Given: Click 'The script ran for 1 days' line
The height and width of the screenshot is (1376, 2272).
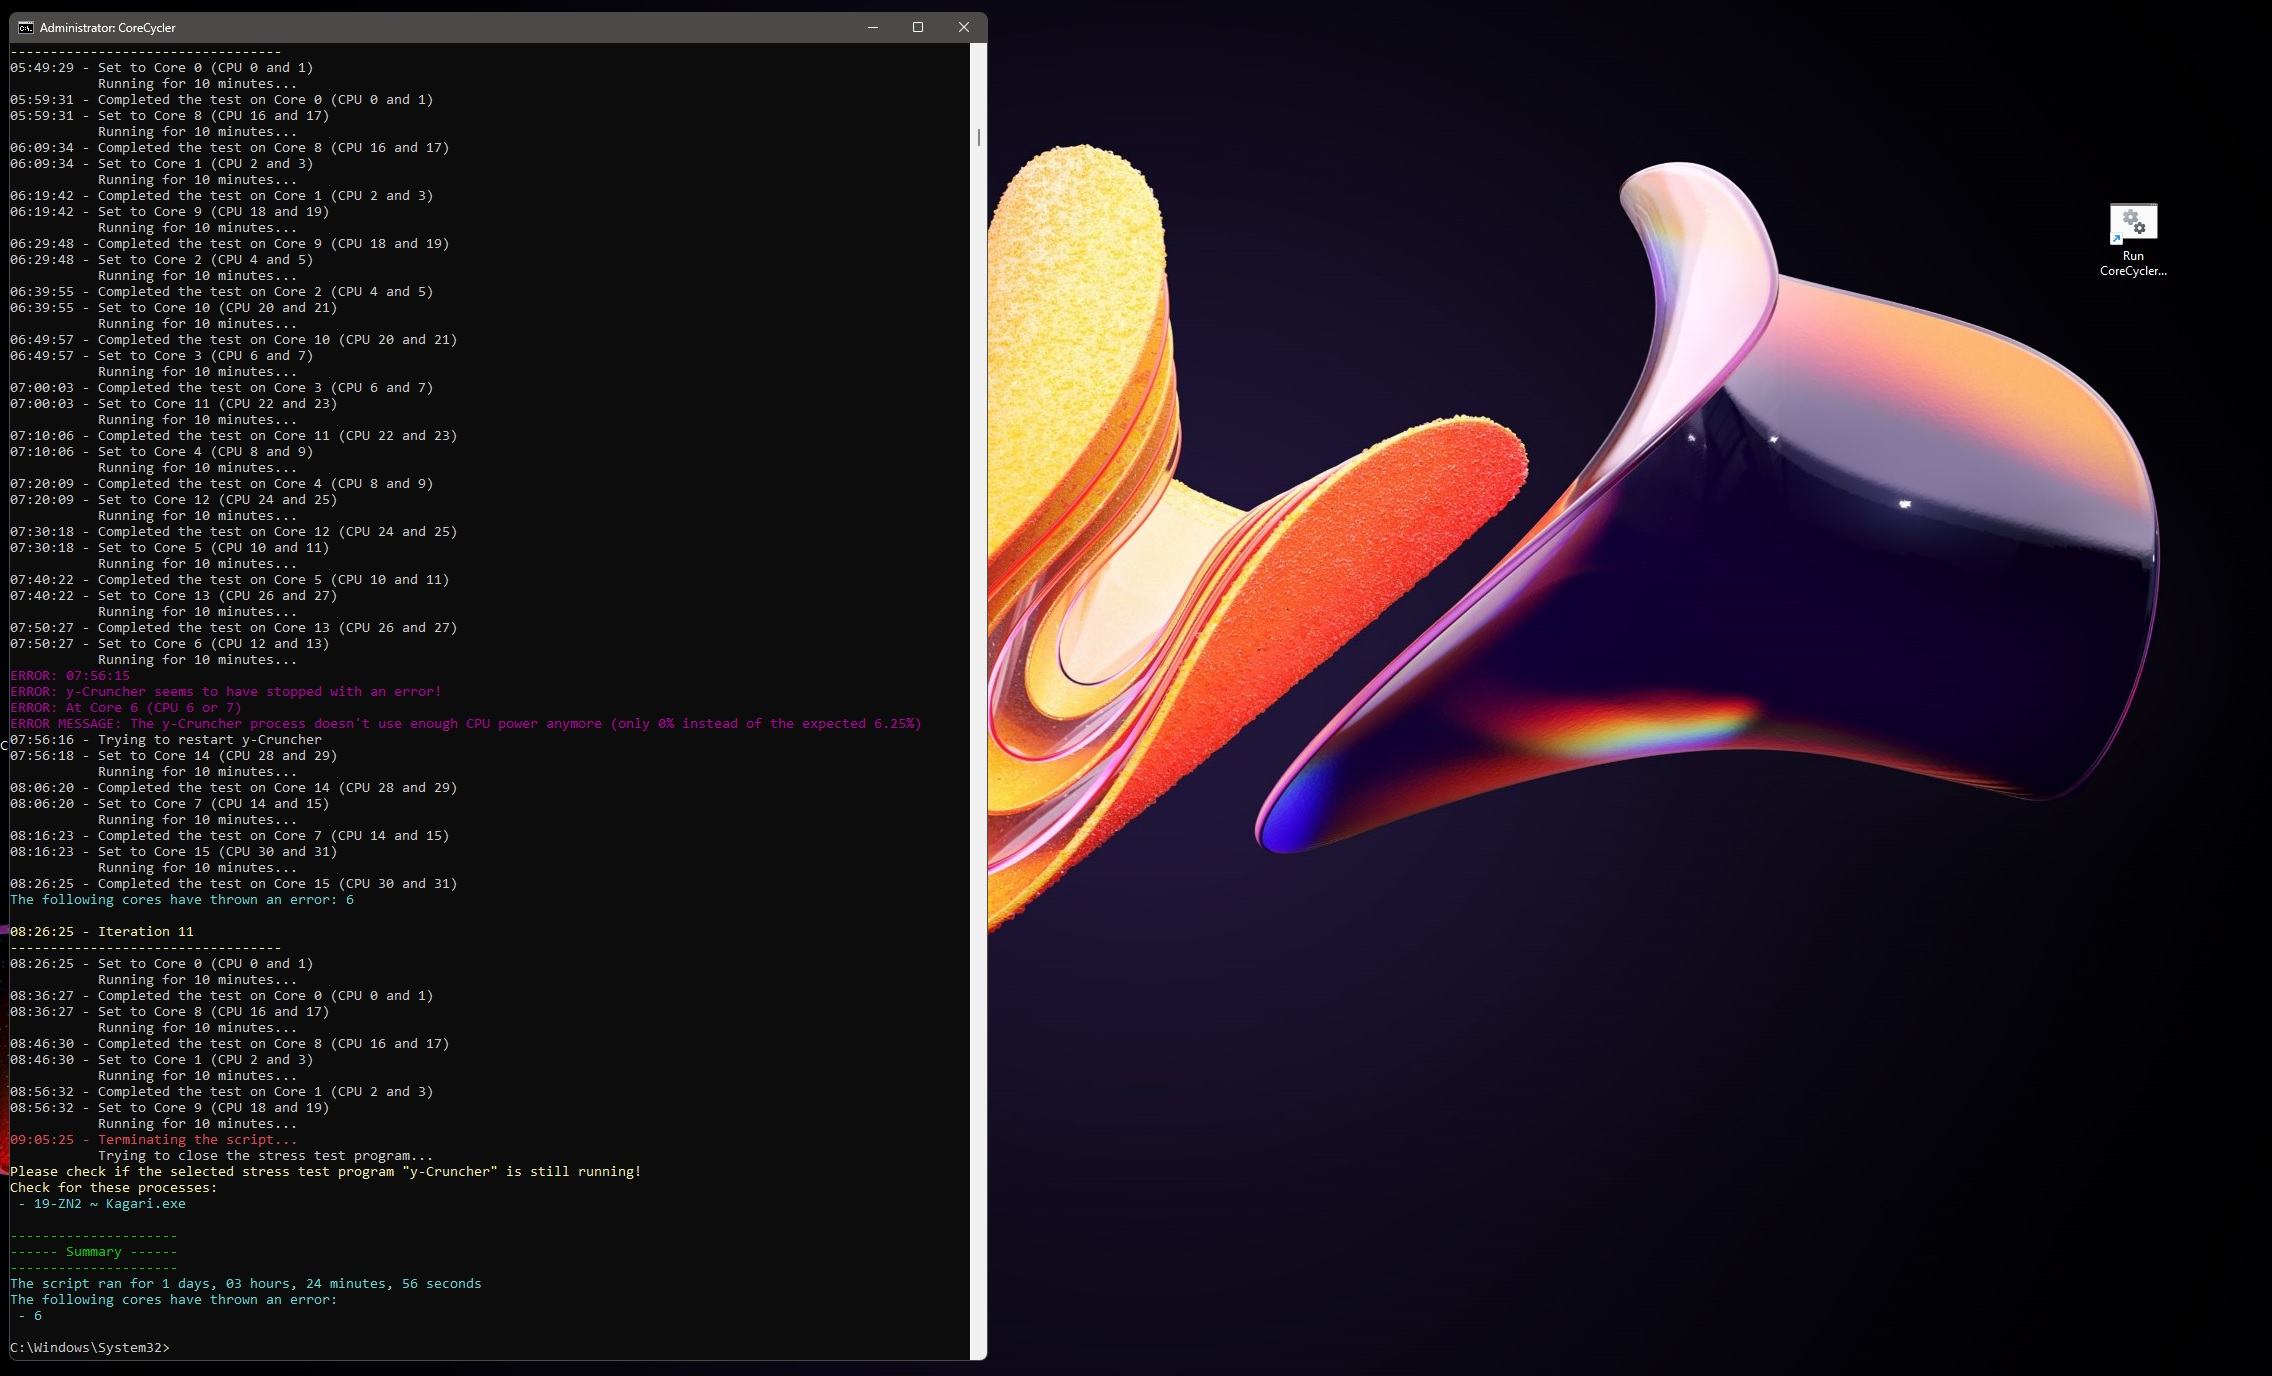Looking at the screenshot, I should point(245,1283).
